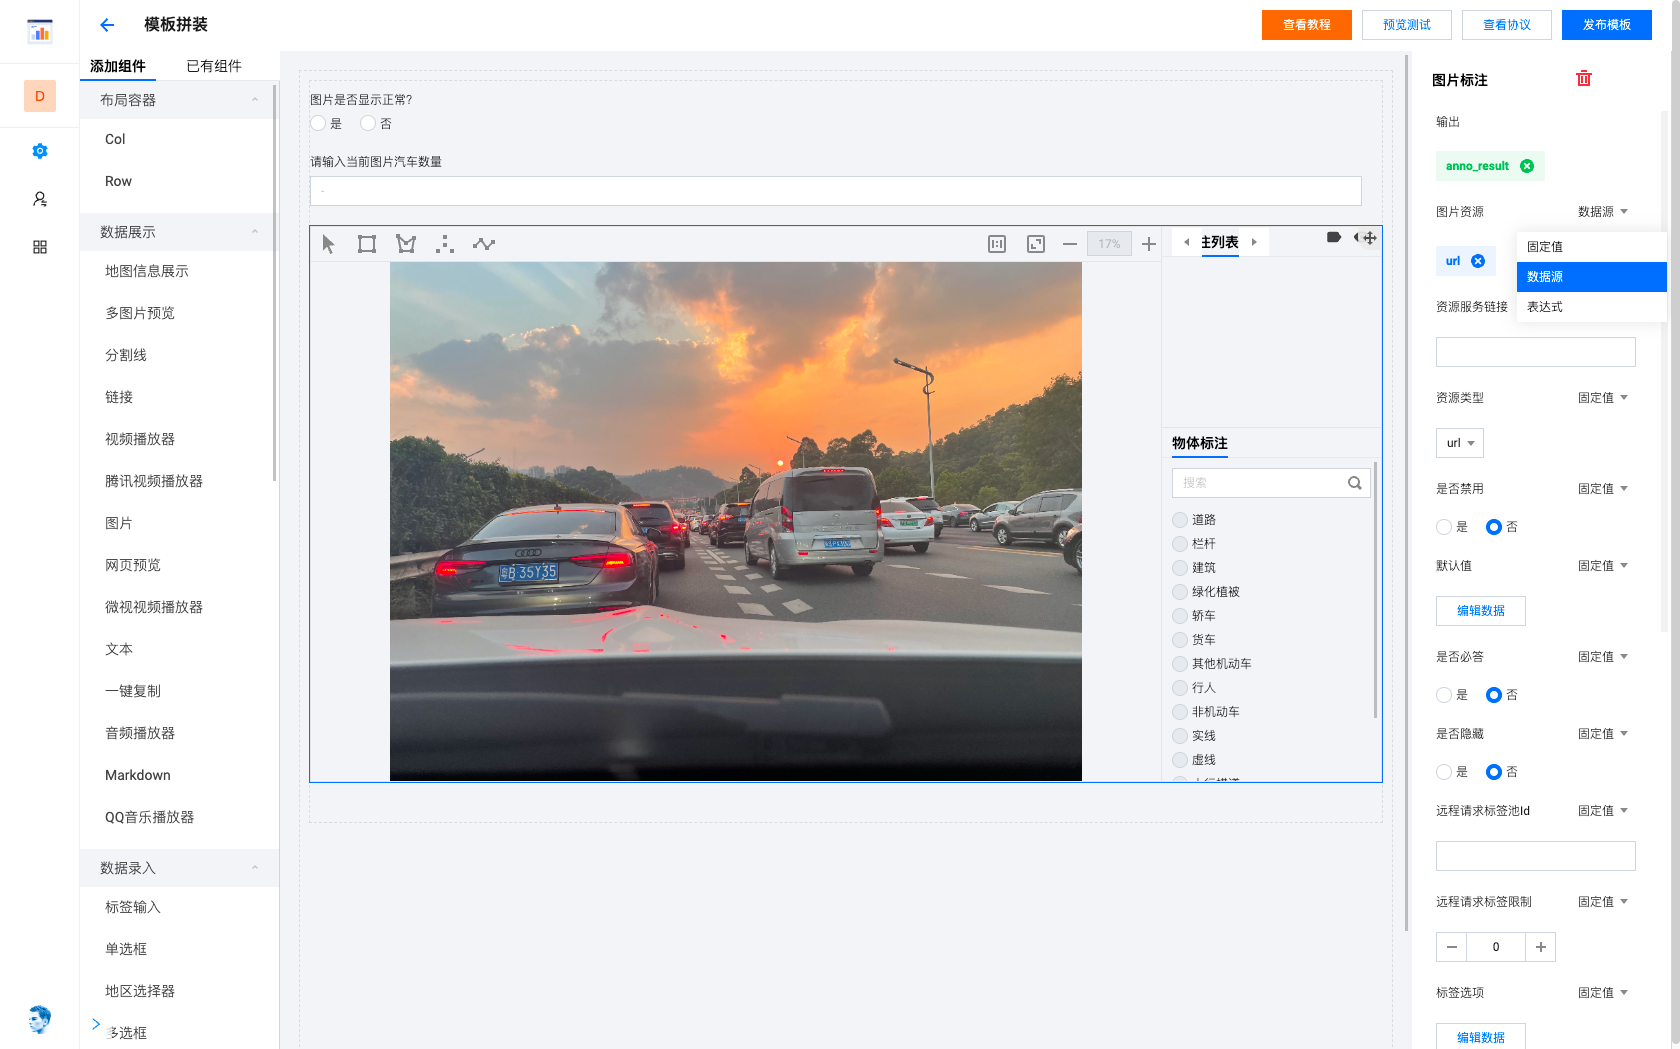
Task: Go to previous list with left triangle
Action: click(x=1187, y=242)
